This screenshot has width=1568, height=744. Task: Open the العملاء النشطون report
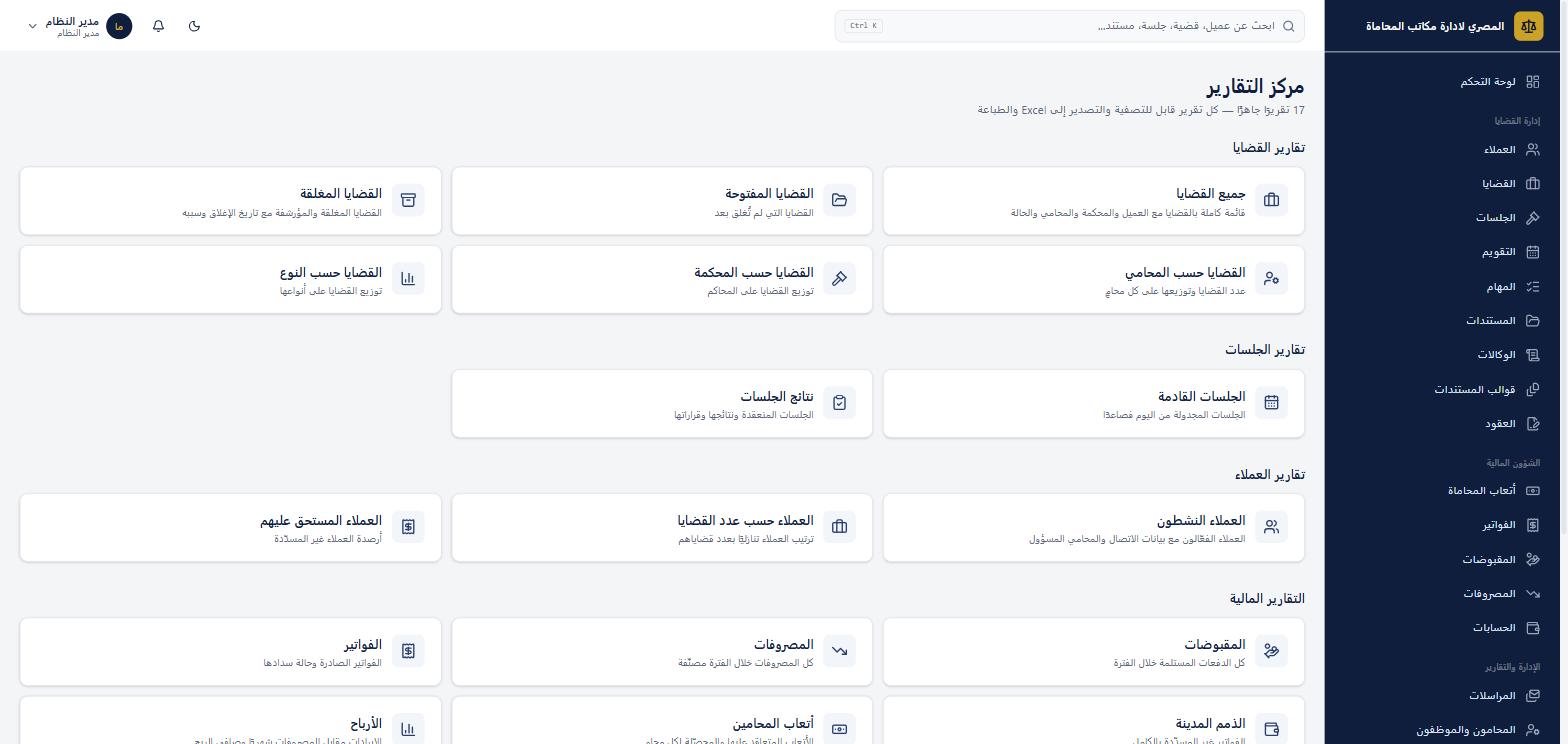coord(1094,528)
